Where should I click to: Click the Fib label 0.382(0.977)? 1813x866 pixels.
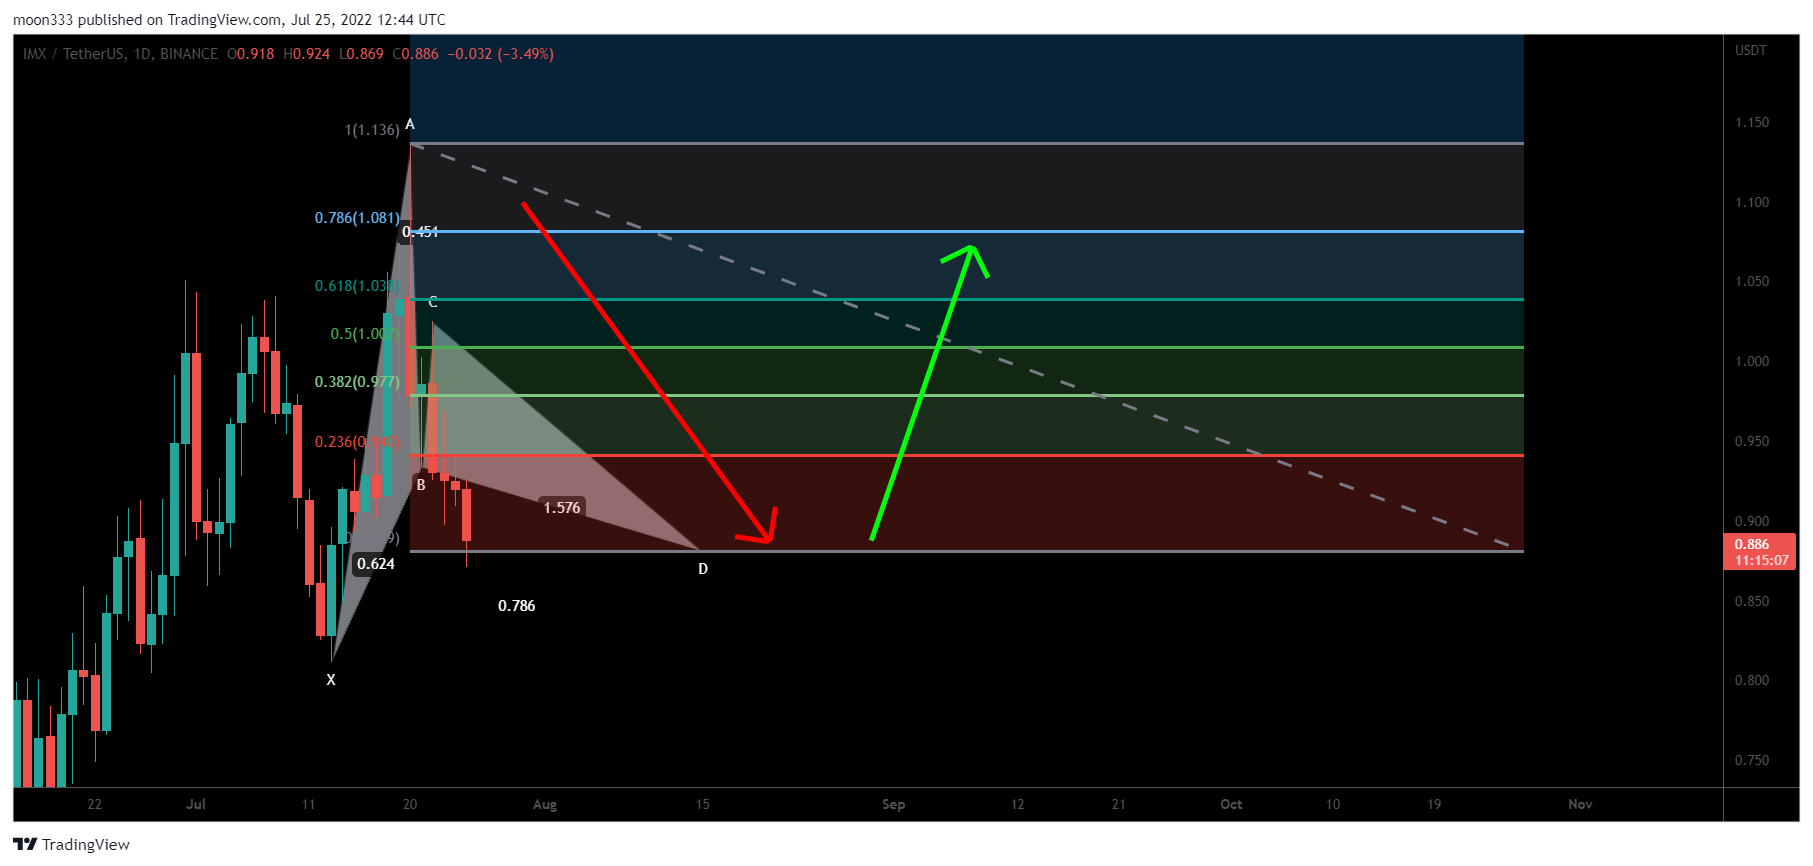coord(357,382)
